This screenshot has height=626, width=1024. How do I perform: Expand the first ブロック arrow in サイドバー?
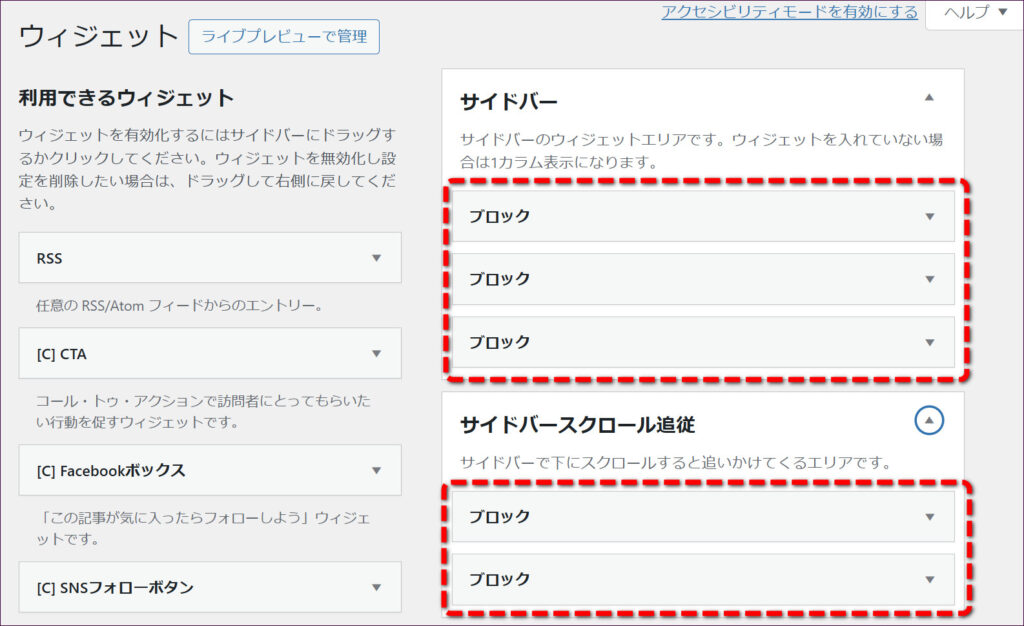coord(929,216)
